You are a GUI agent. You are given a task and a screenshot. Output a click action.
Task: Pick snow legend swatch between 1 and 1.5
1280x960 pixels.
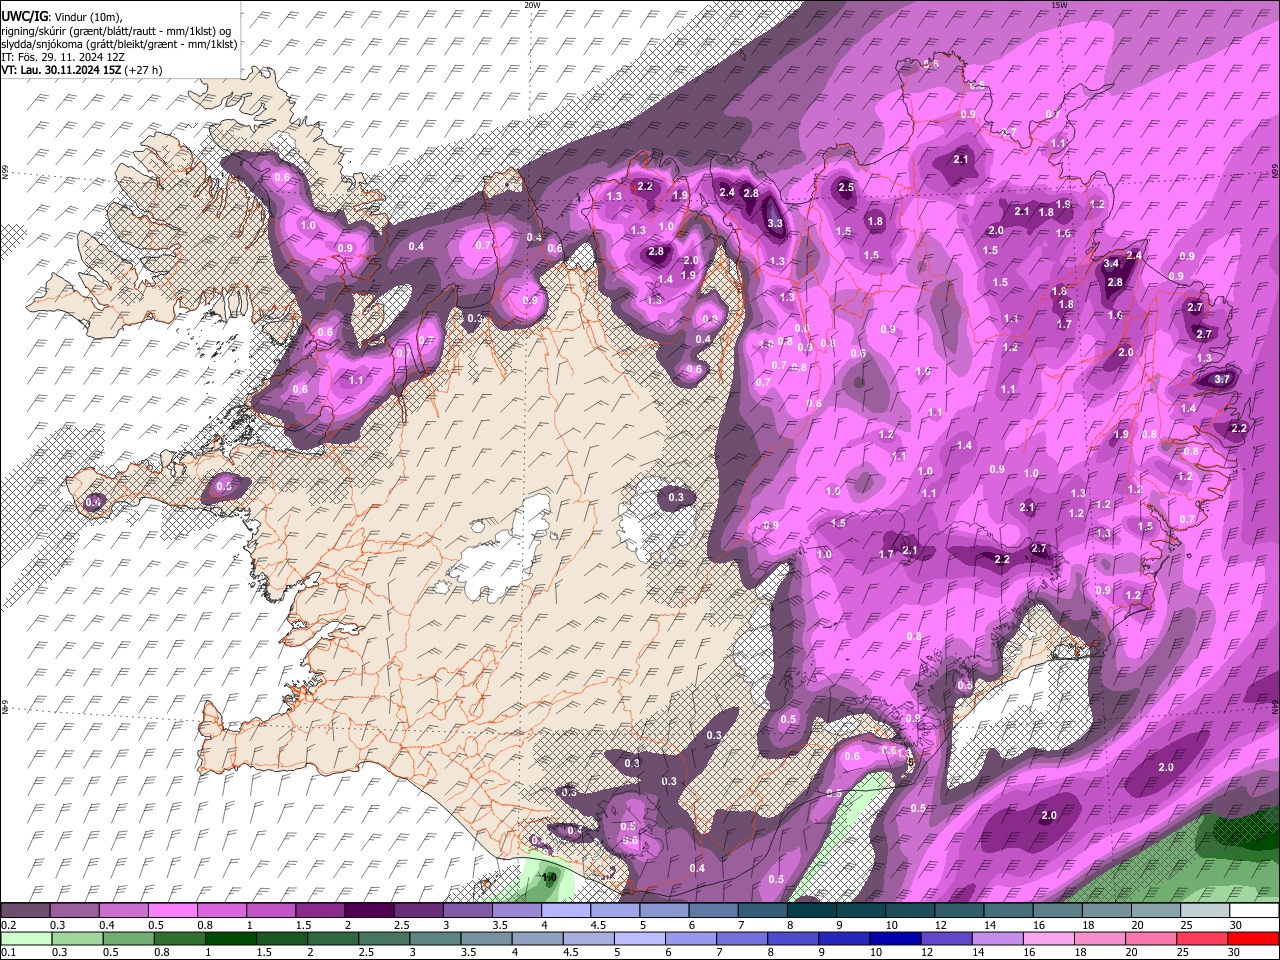[x=270, y=911]
